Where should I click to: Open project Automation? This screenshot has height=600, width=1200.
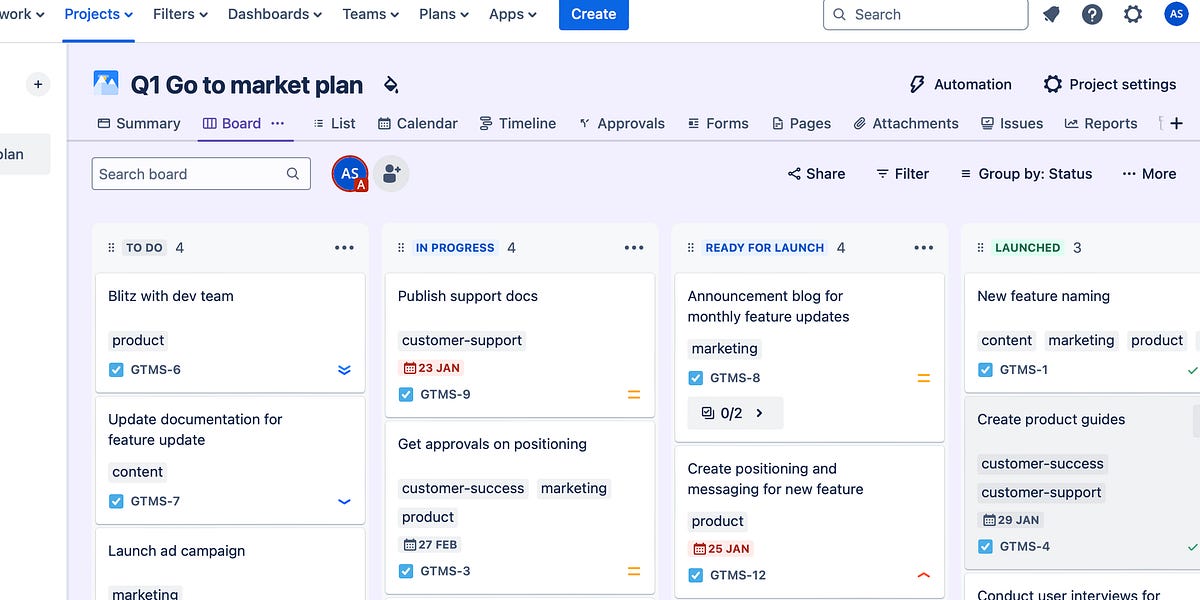[959, 84]
